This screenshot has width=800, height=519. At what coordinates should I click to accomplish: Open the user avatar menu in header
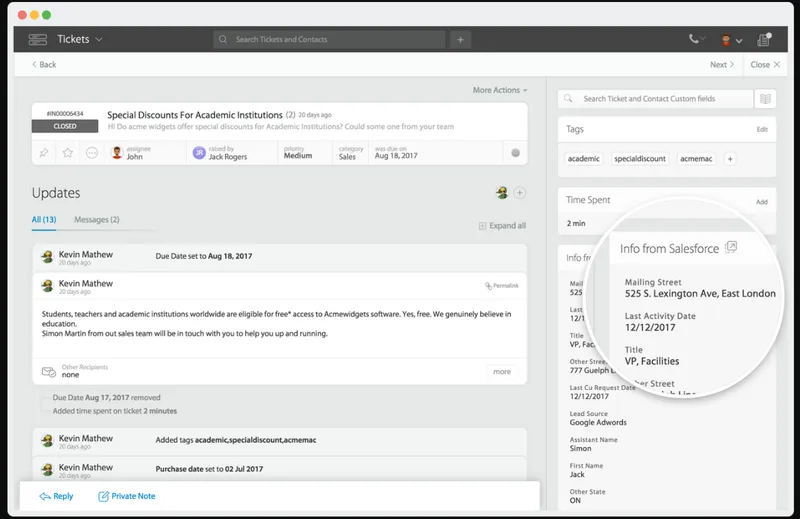731,40
